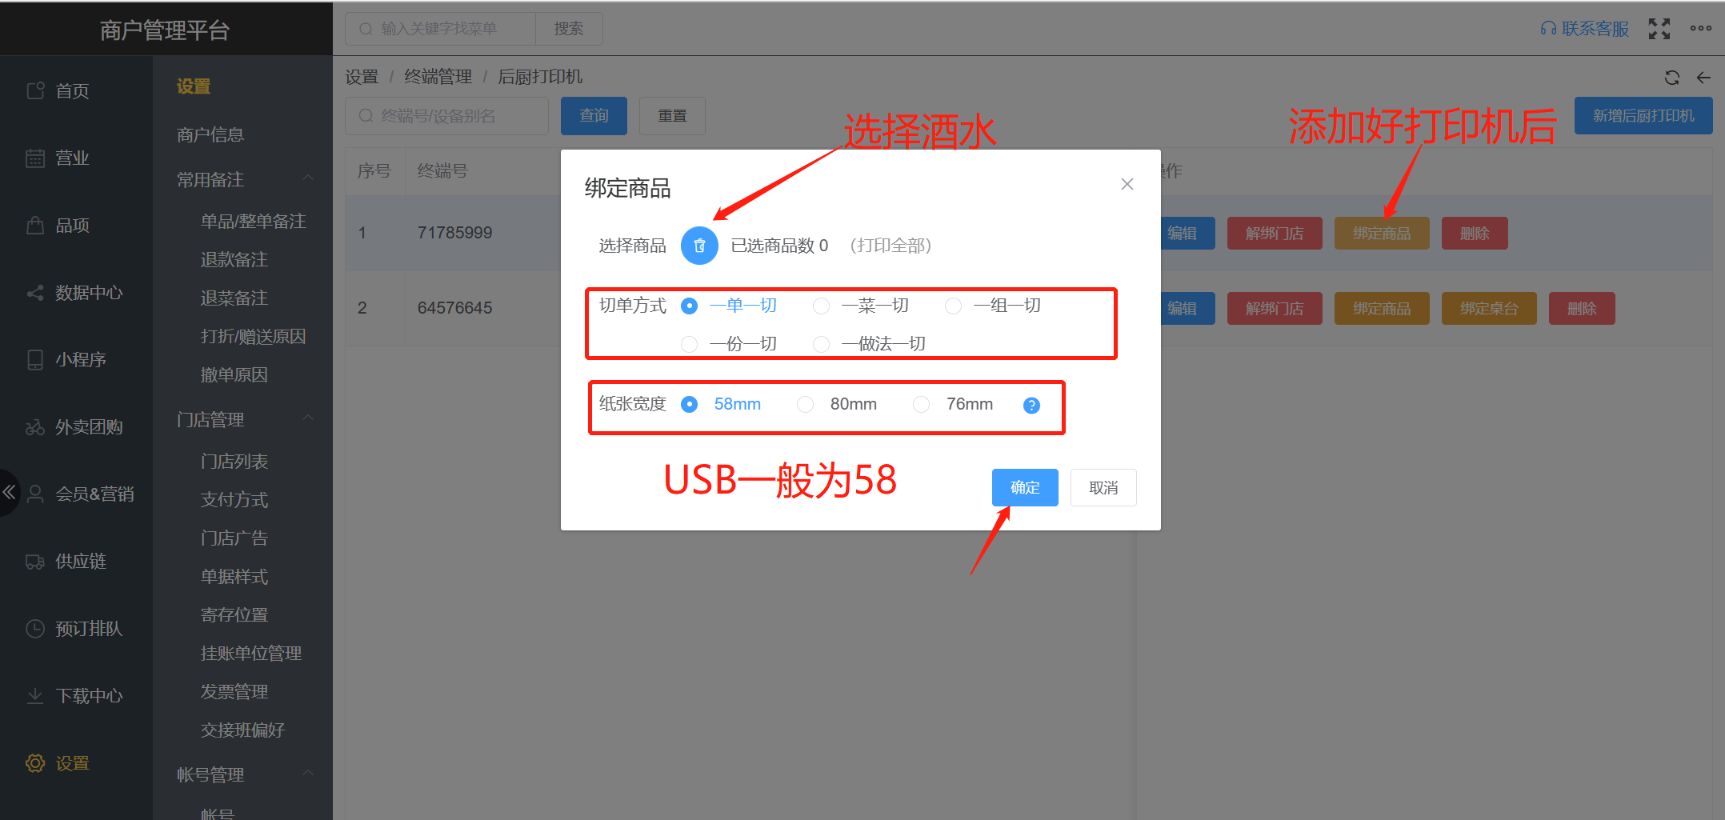The image size is (1725, 820).
Task: Click the trash icon beside 选择商品
Action: pos(699,245)
